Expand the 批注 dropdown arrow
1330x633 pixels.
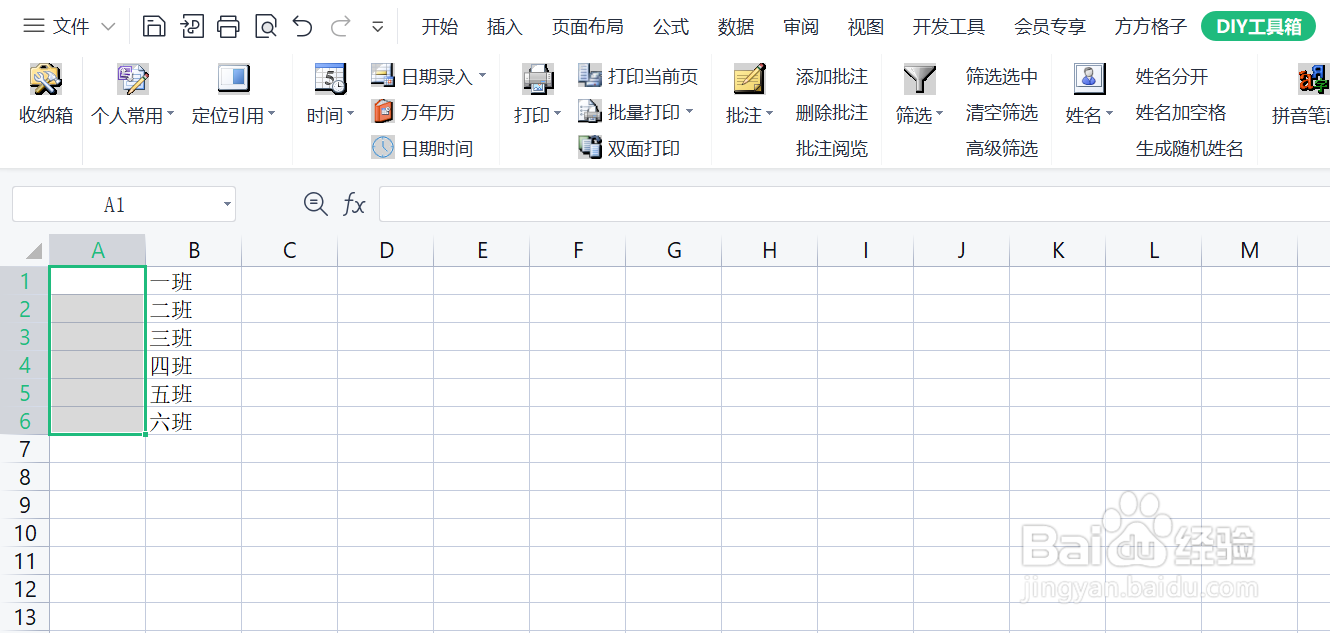(769, 115)
